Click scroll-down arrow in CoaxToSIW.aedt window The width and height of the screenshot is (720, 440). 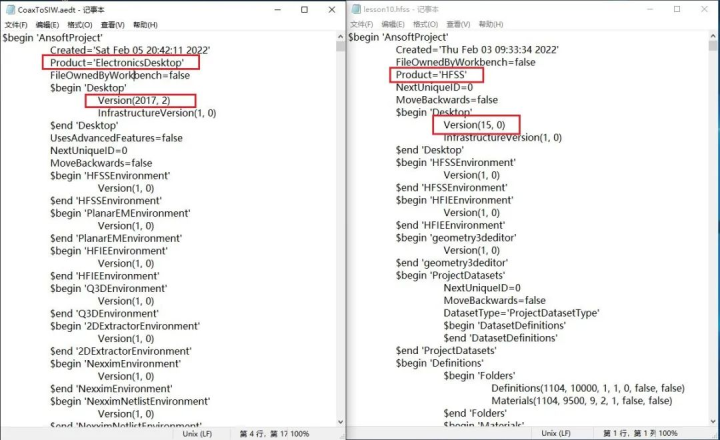tap(340, 422)
